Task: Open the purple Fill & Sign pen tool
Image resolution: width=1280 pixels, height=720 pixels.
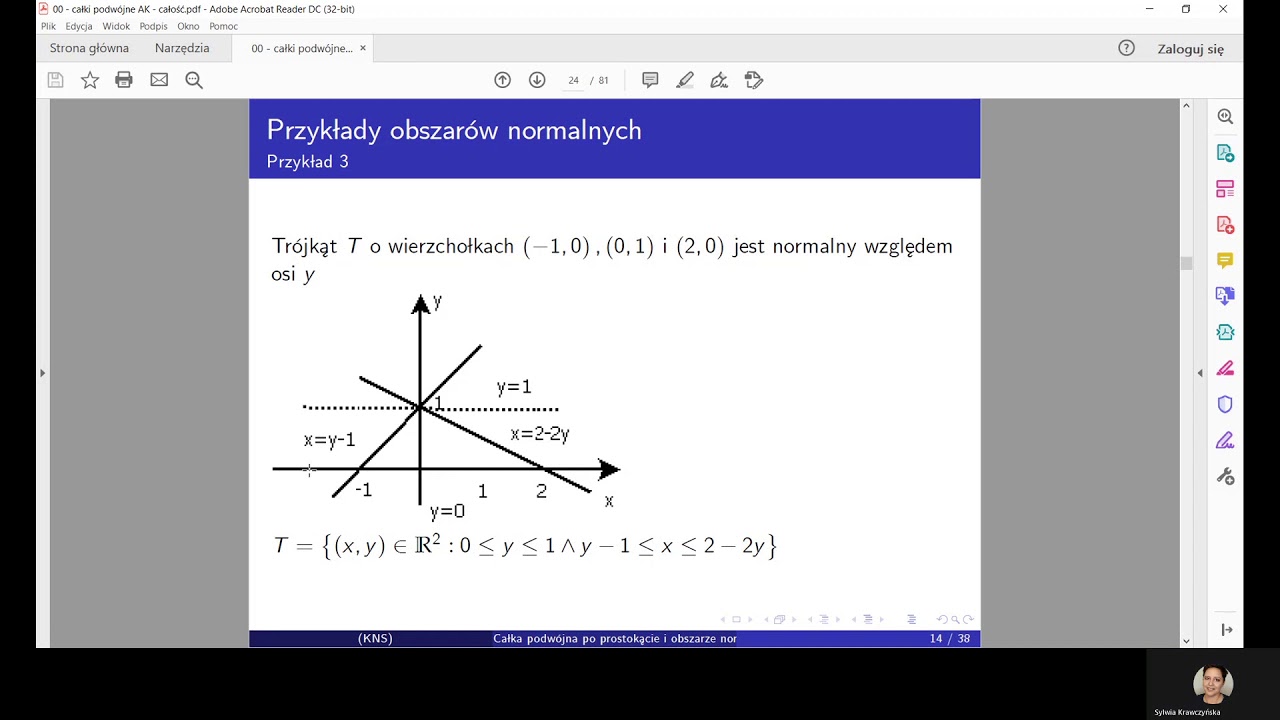Action: [1225, 440]
